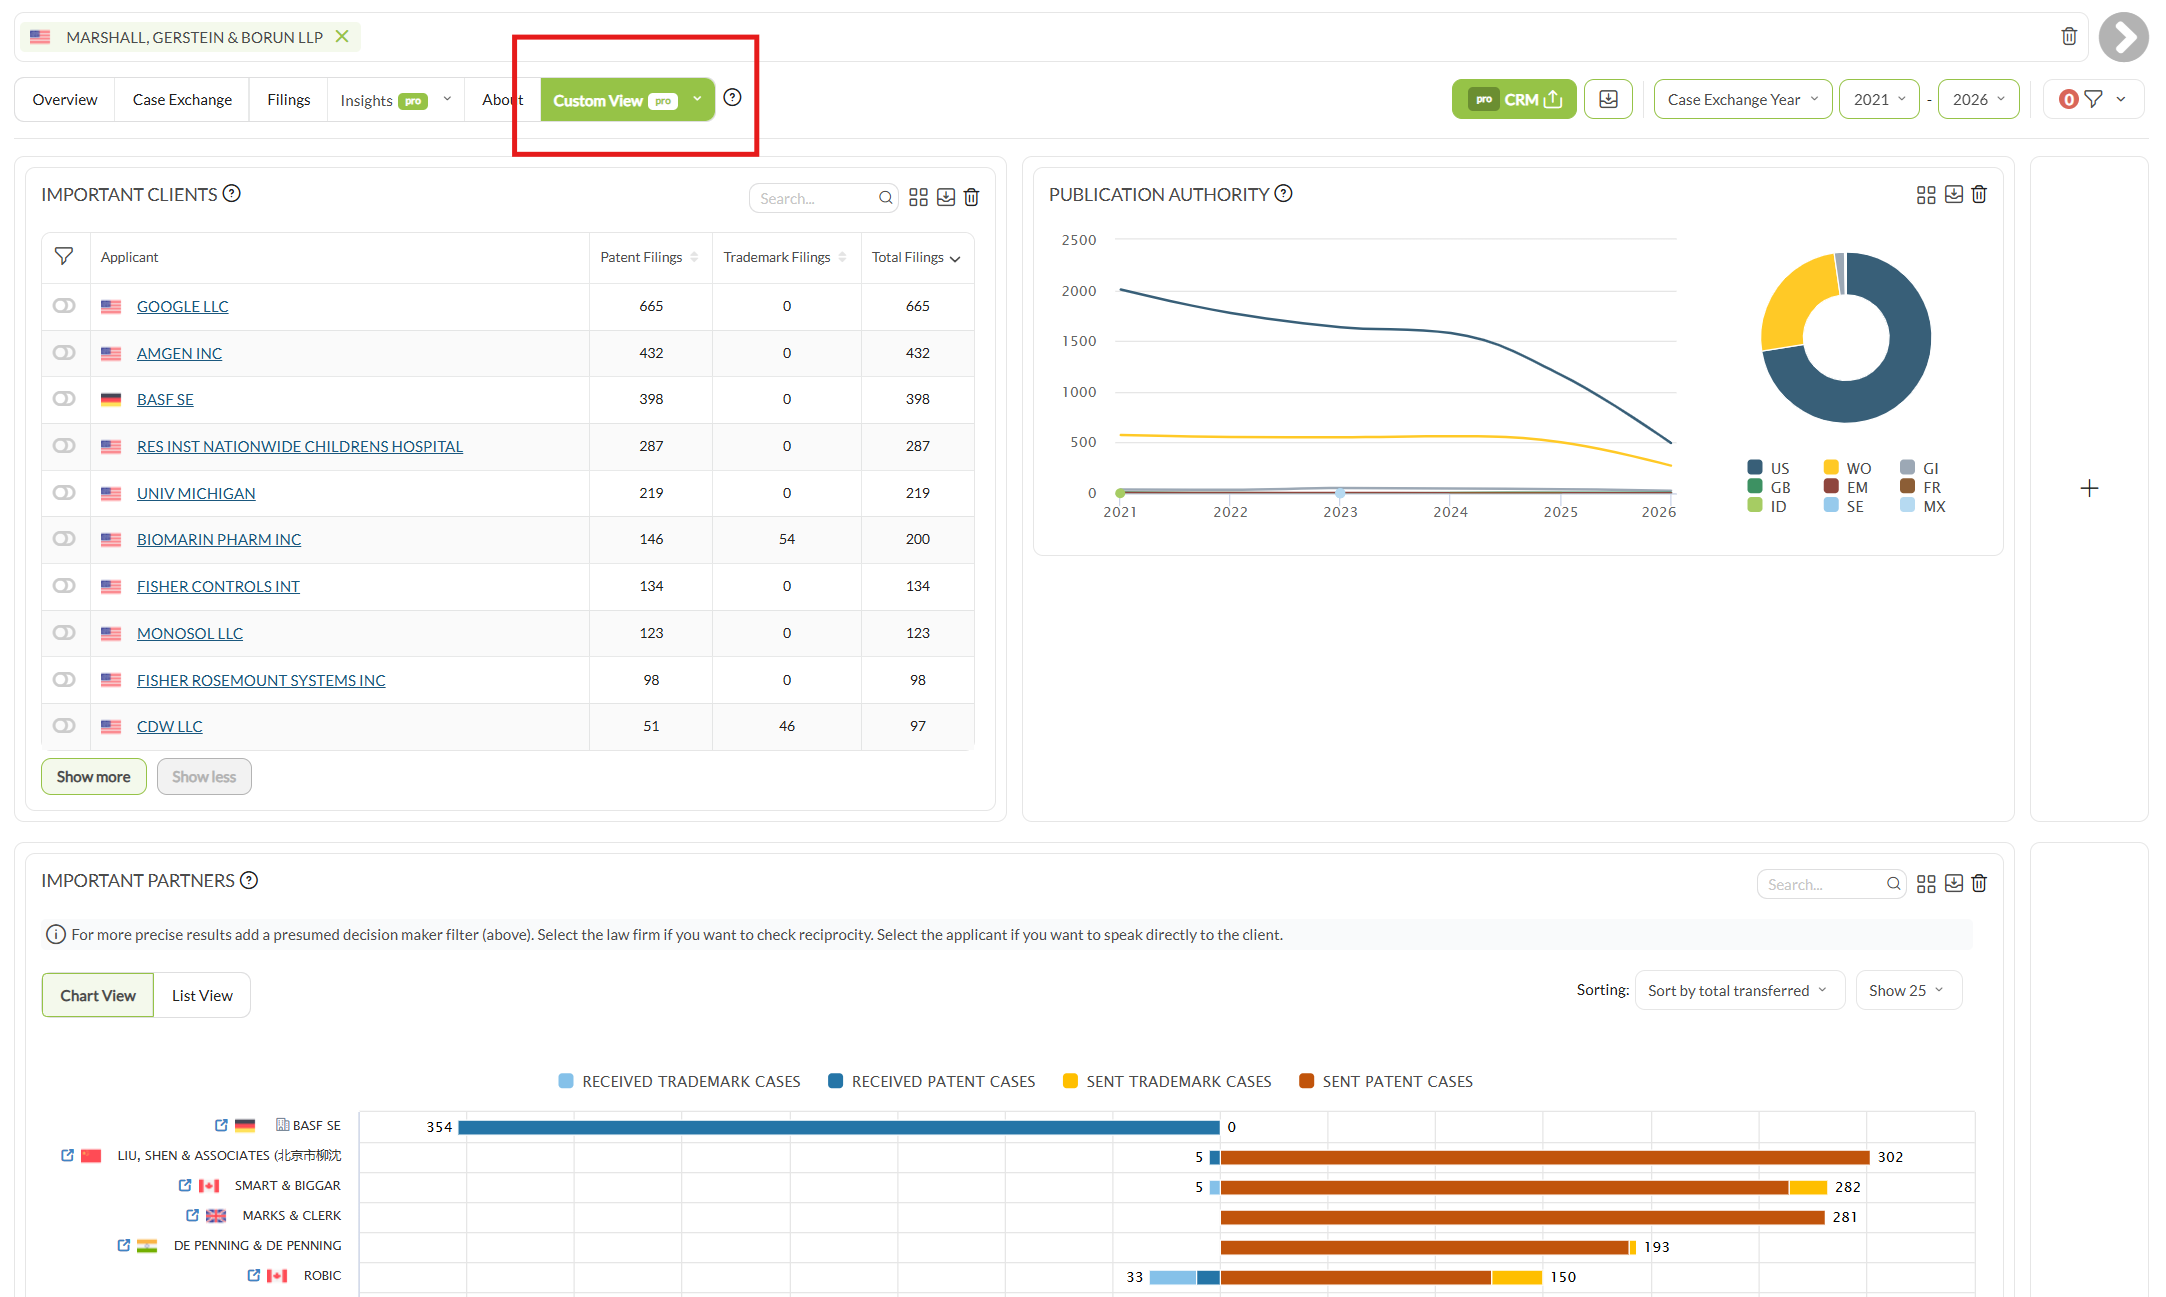Open the Important Clients info help icon
This screenshot has height=1297, width=2166.
pyautogui.click(x=232, y=194)
